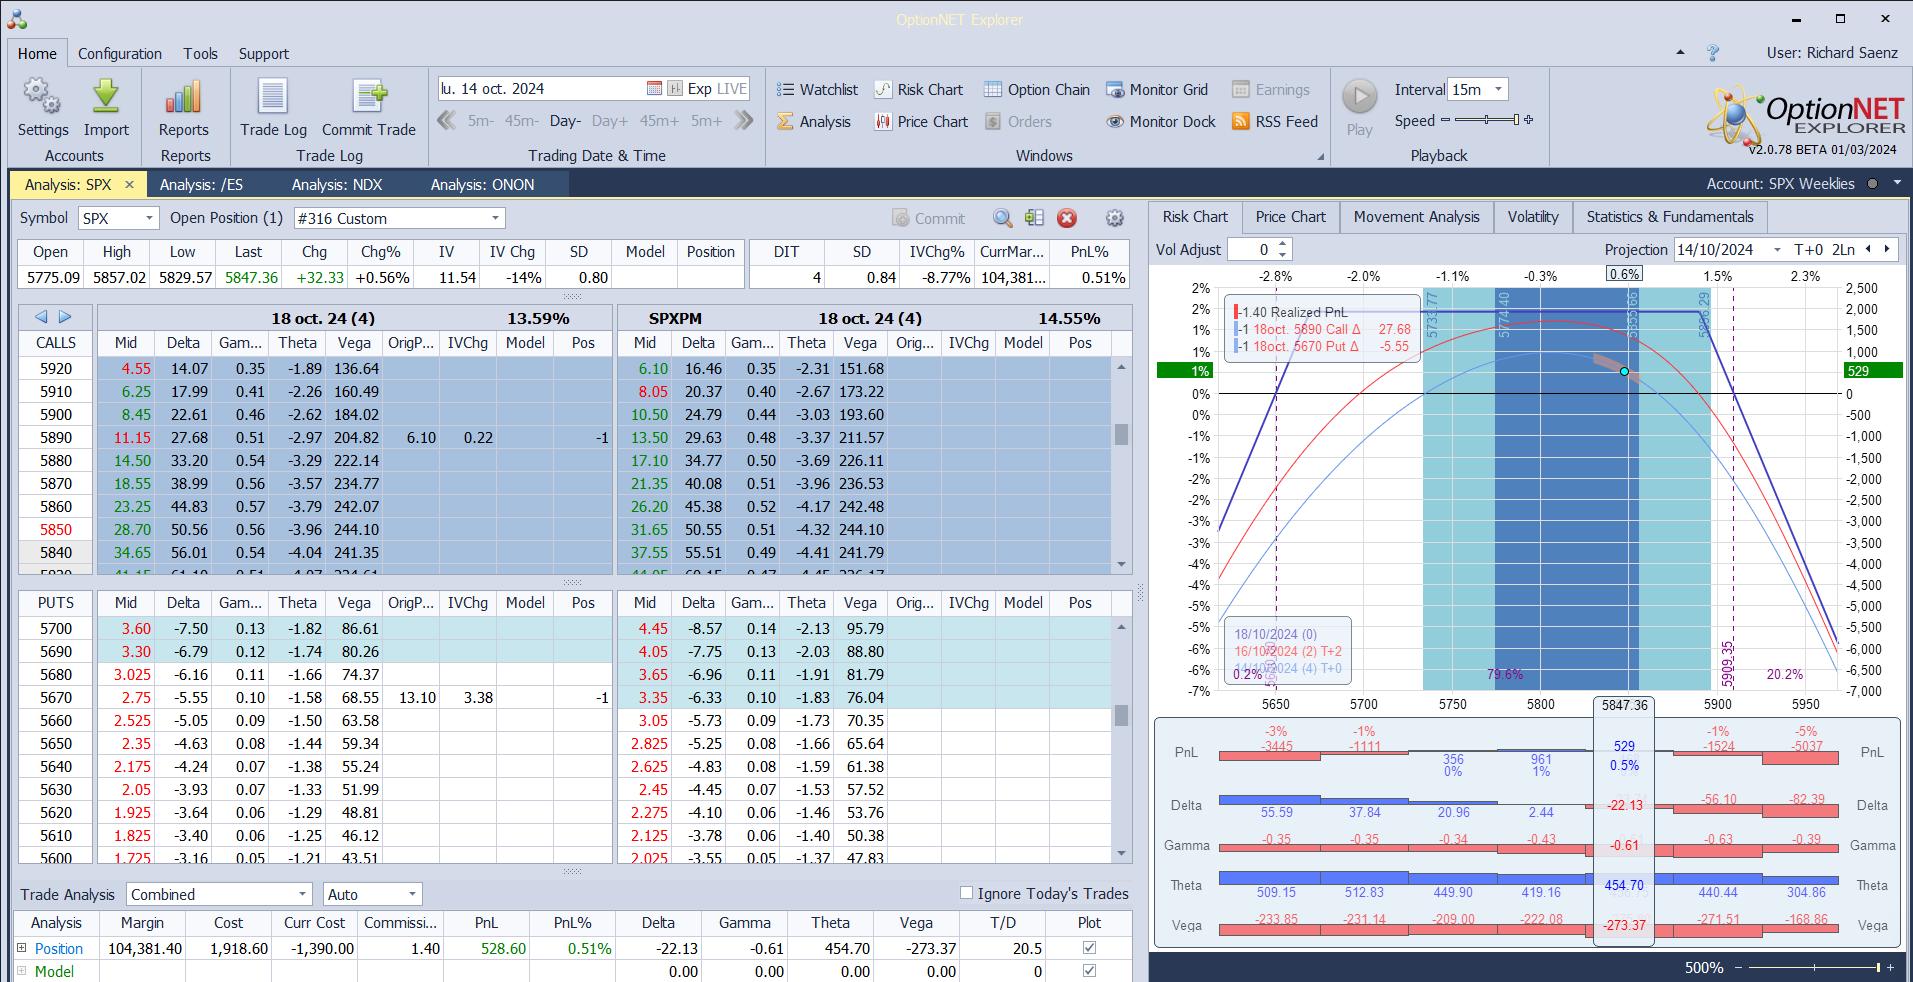Expand the Position row in analysis table
This screenshot has height=982, width=1913.
pyautogui.click(x=22, y=948)
